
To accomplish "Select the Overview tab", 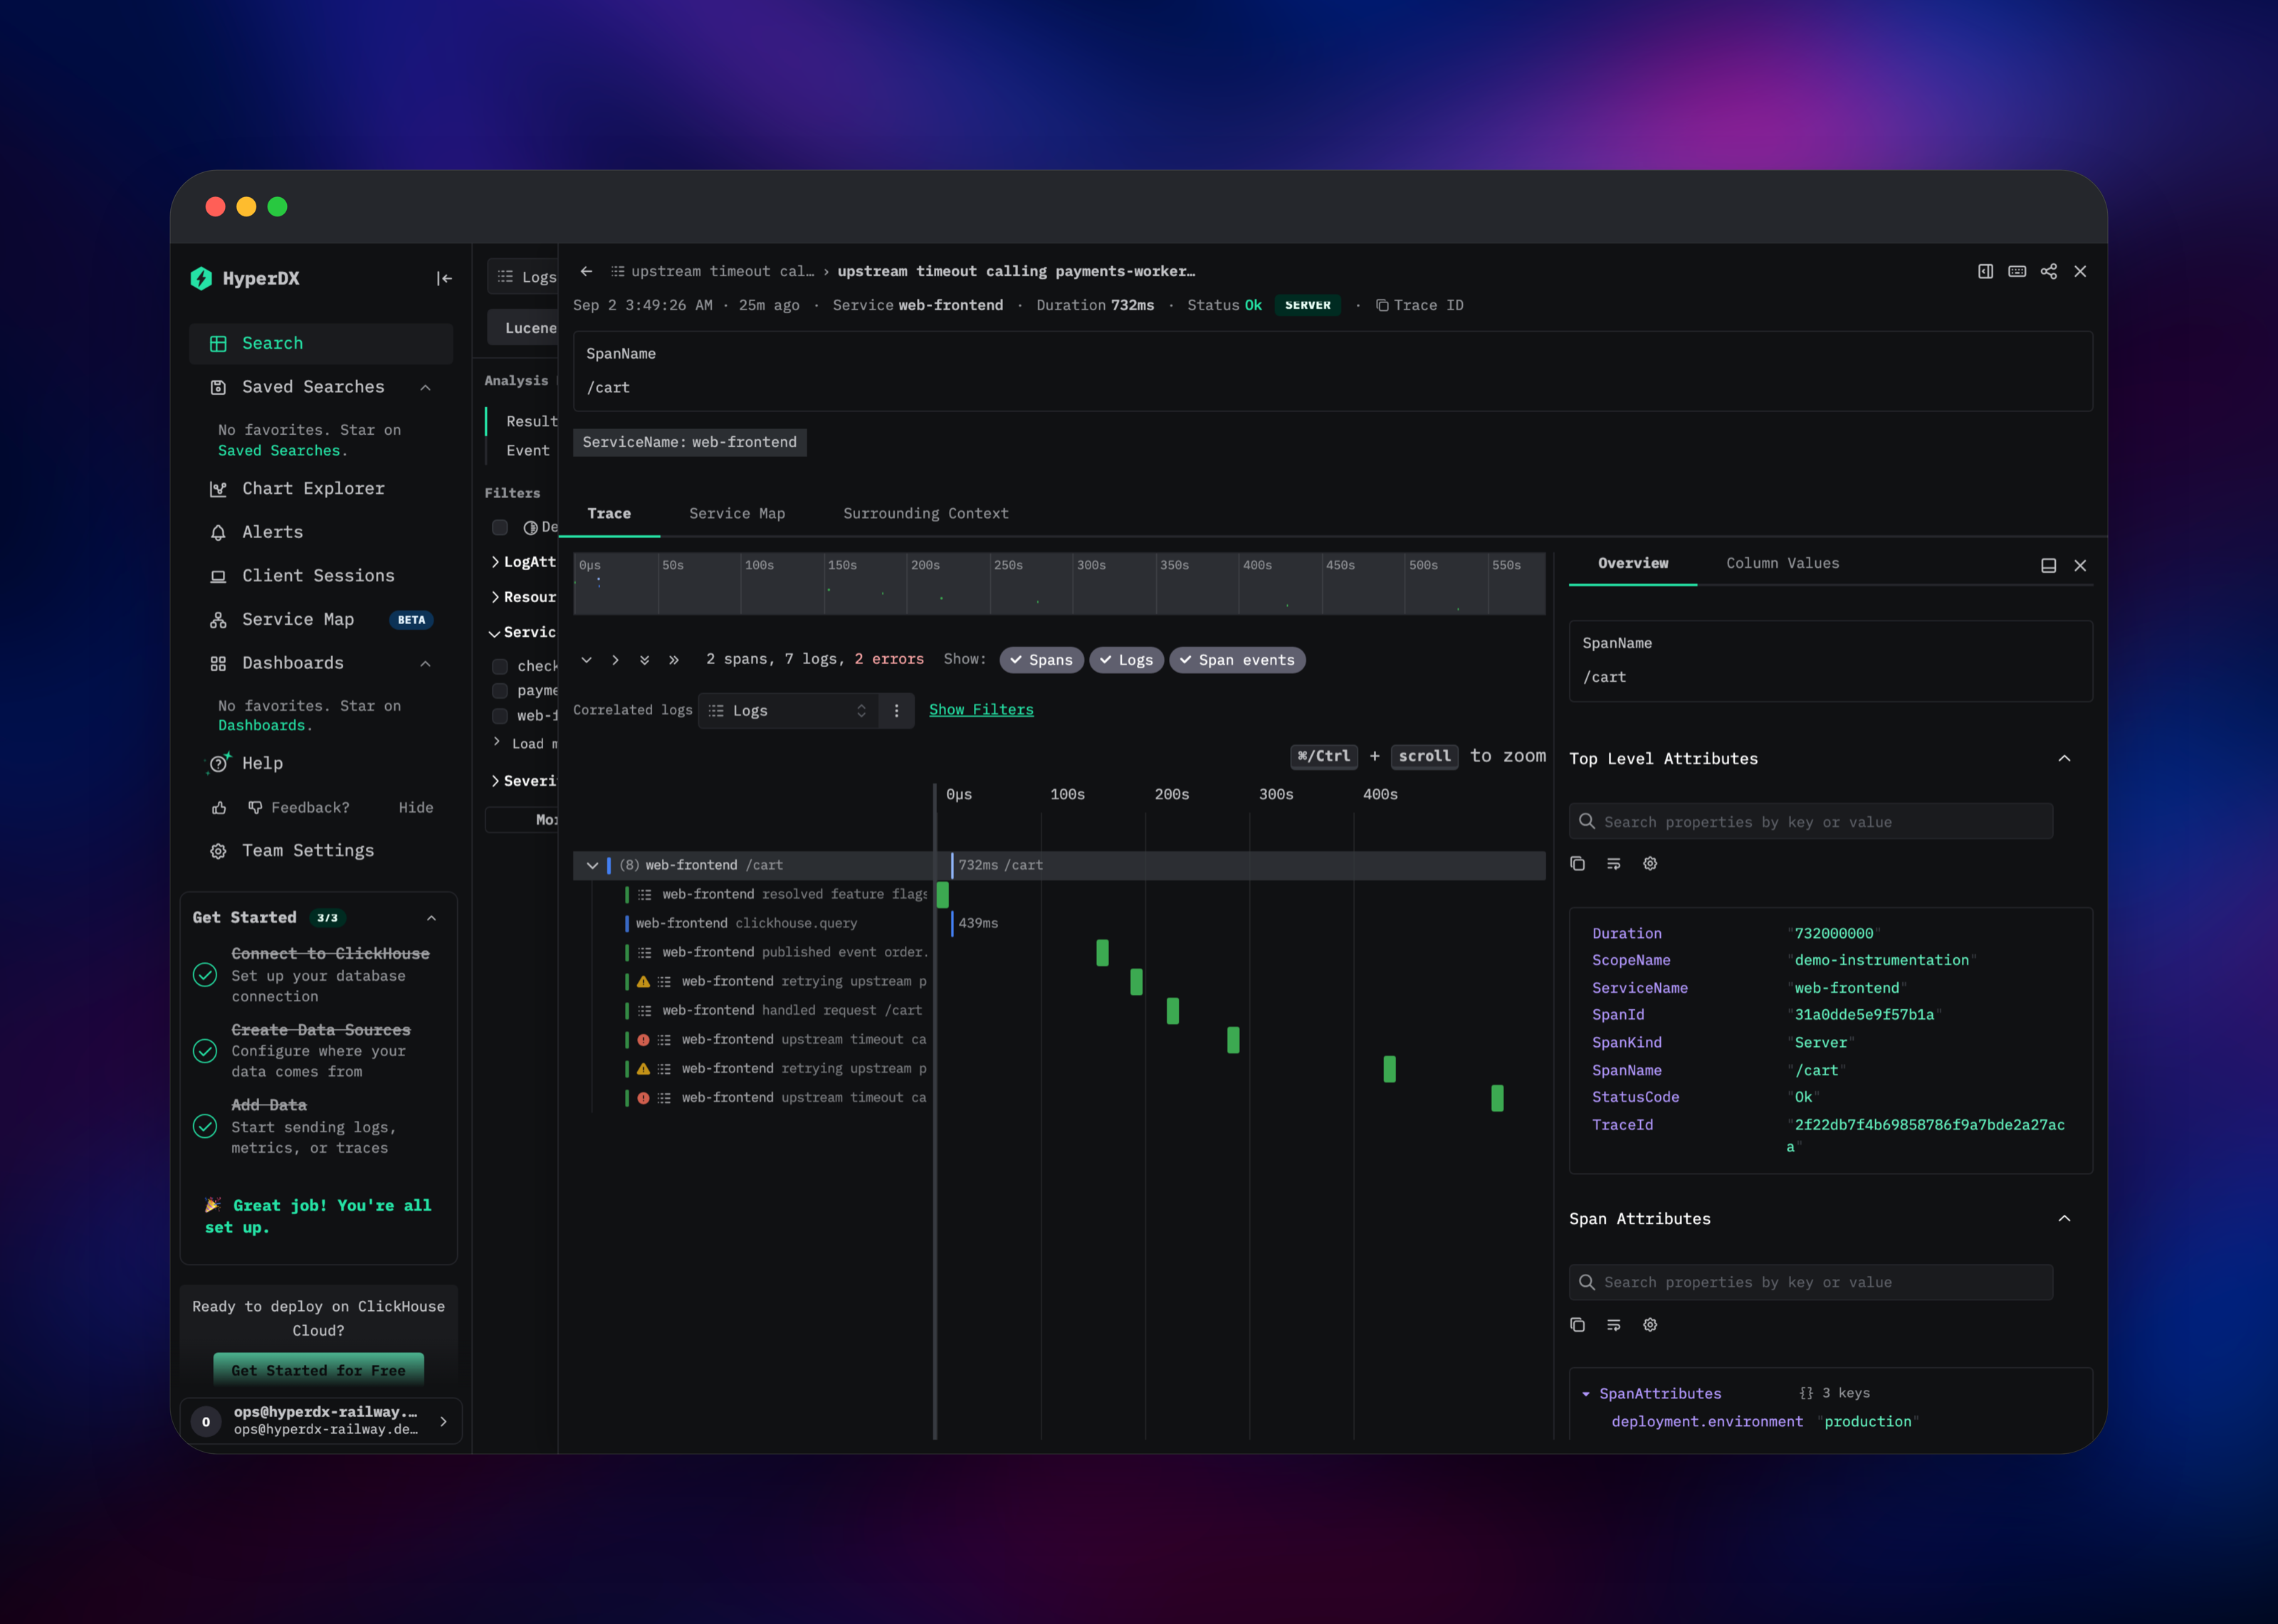I will tap(1633, 563).
